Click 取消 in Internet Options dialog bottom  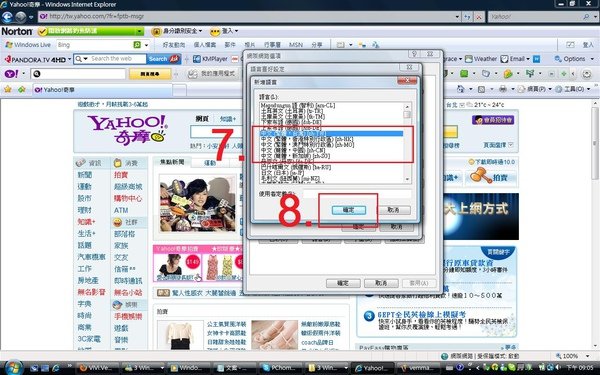381,283
